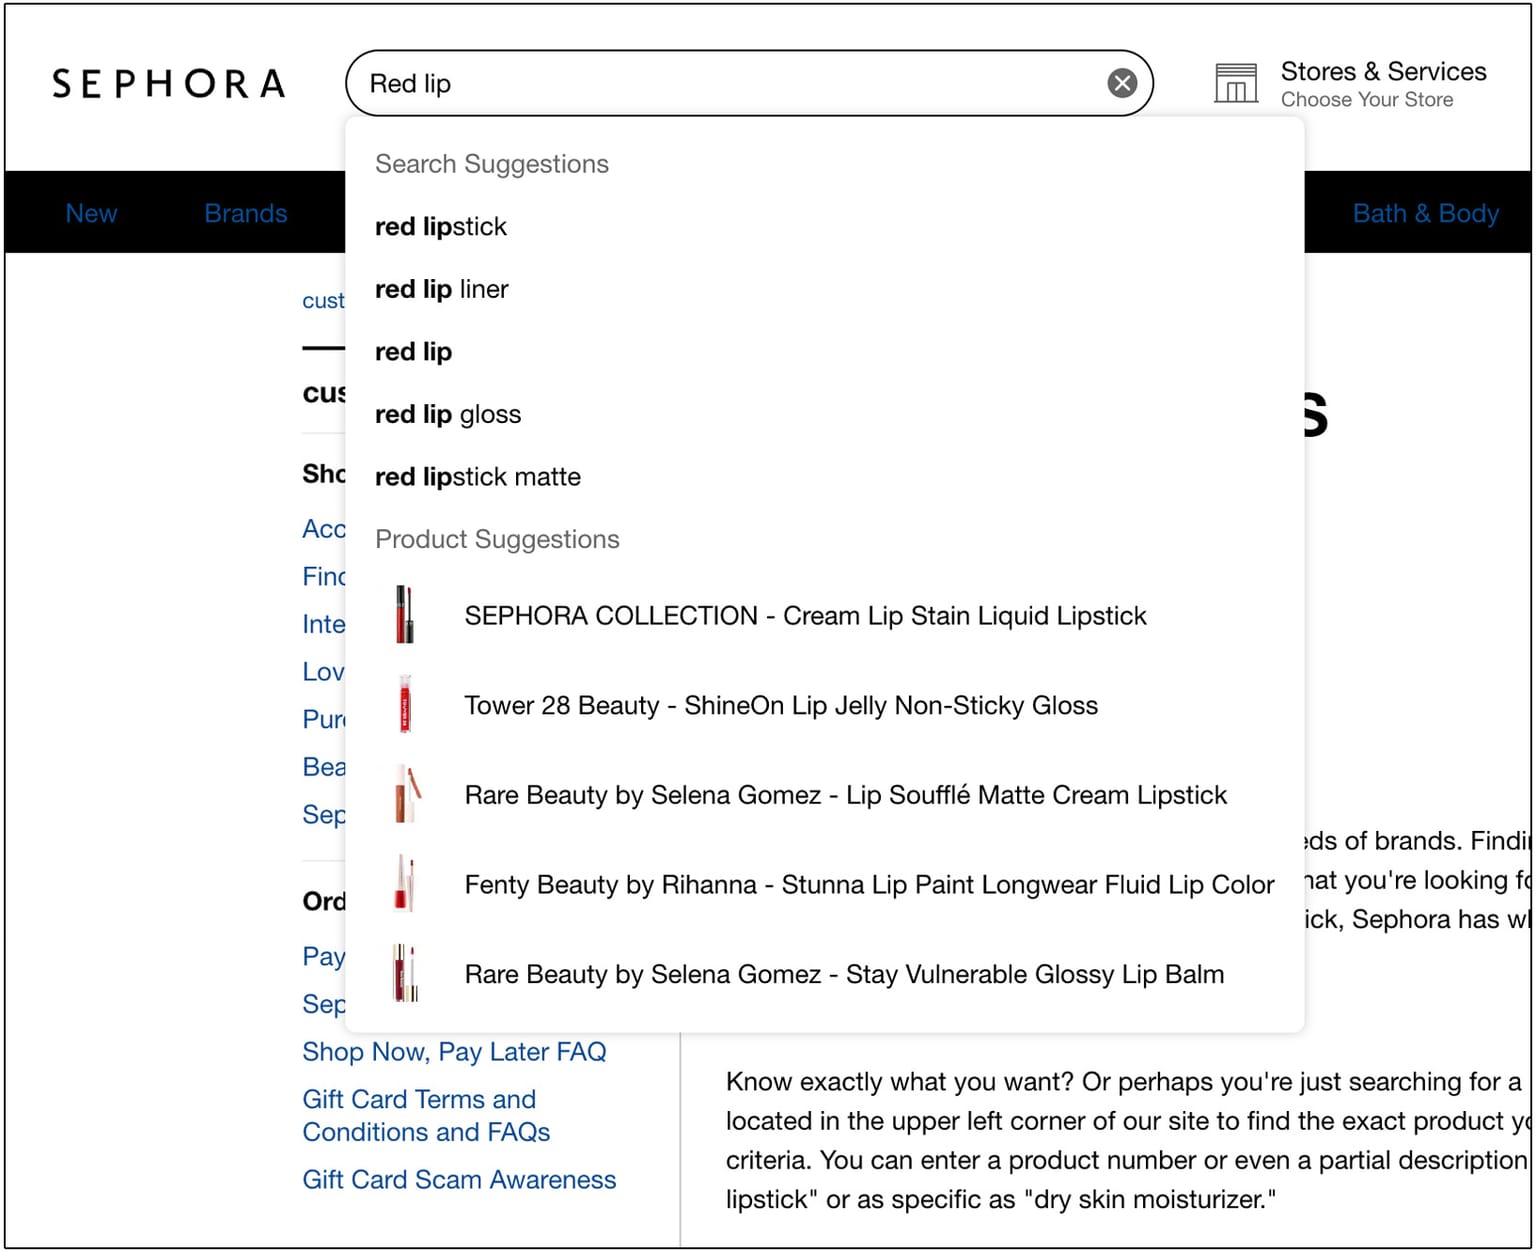Click Choose Your Store text

pos(1368,100)
